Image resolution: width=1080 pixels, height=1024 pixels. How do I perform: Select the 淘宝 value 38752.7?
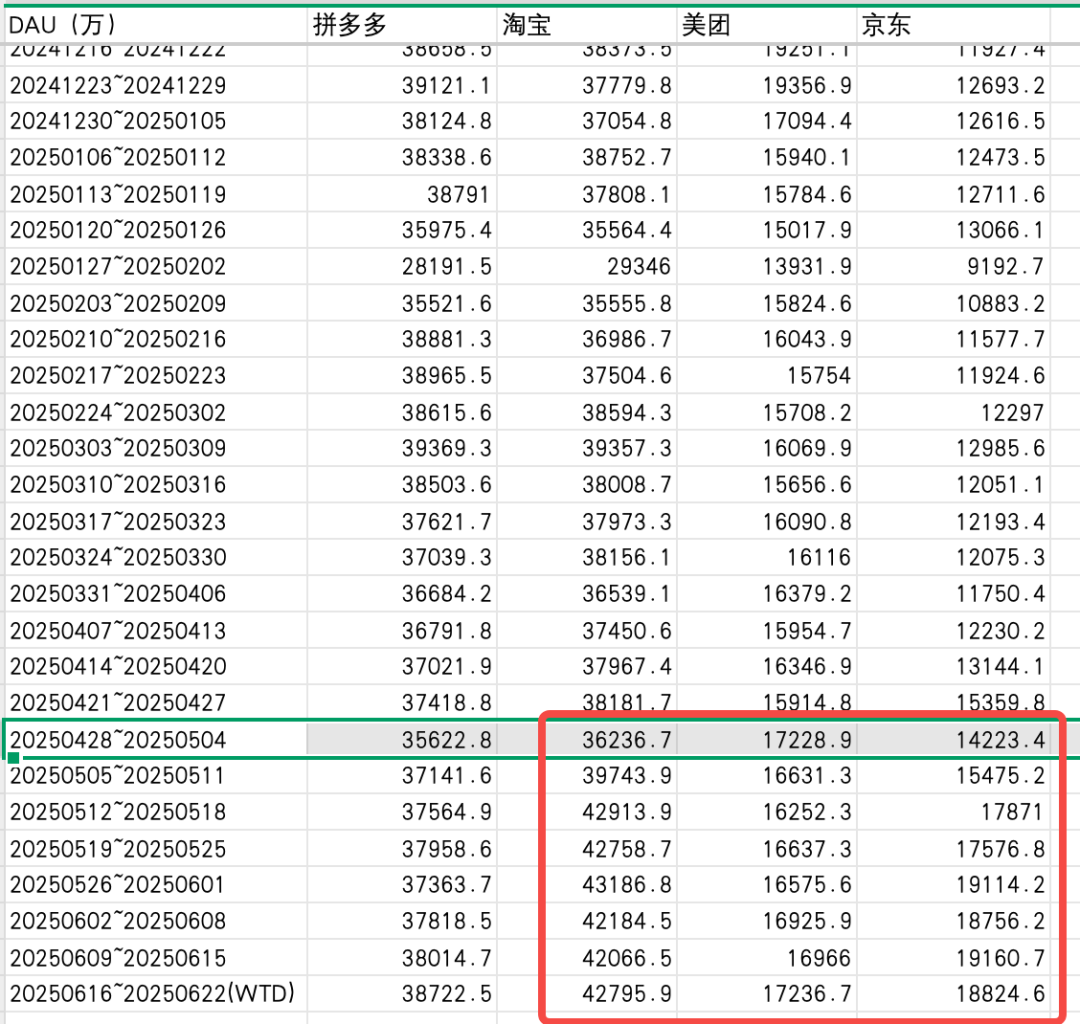tap(587, 158)
